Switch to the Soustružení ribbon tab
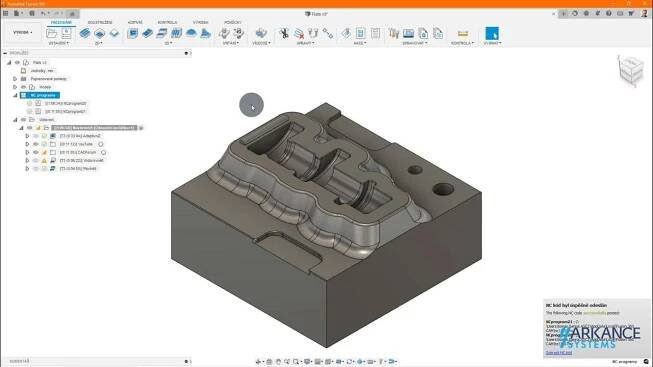The height and width of the screenshot is (367, 653). (x=100, y=22)
